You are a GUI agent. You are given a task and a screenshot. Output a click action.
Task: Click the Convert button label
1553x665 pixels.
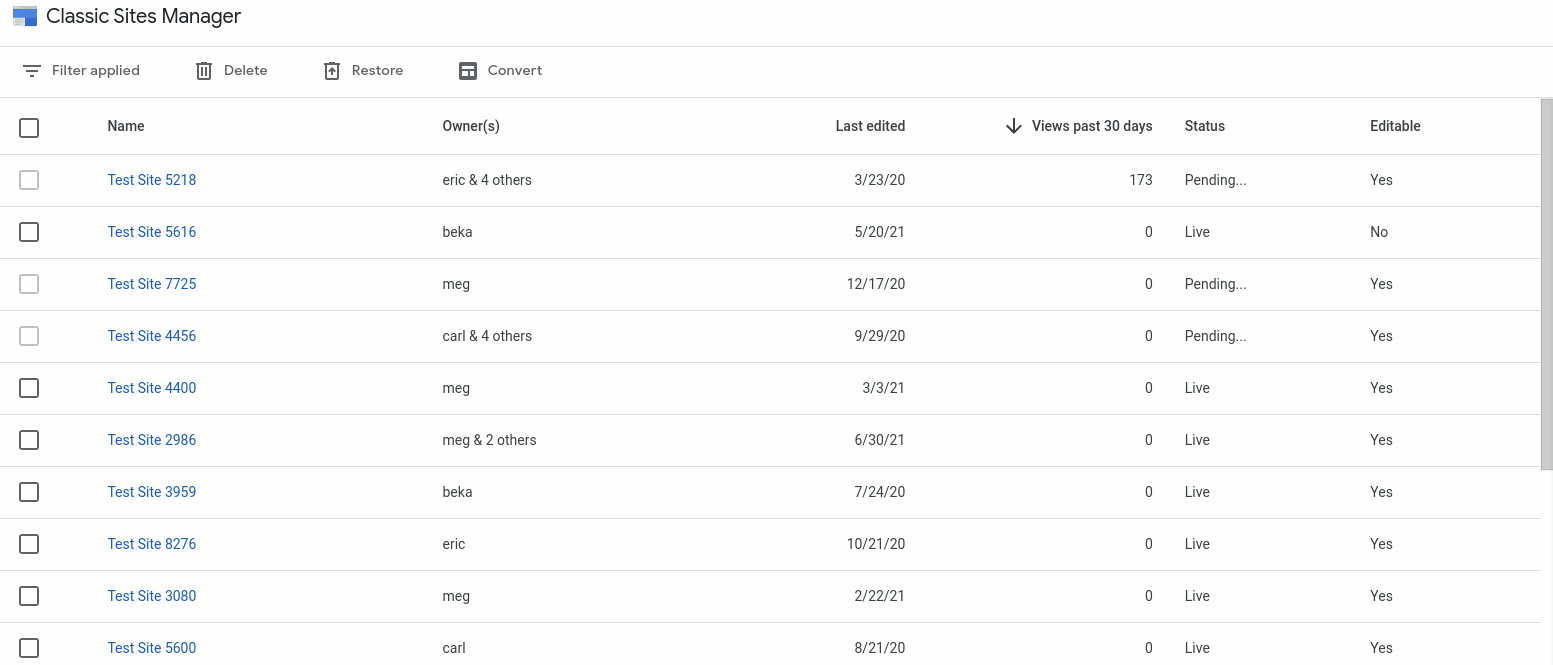coord(515,71)
